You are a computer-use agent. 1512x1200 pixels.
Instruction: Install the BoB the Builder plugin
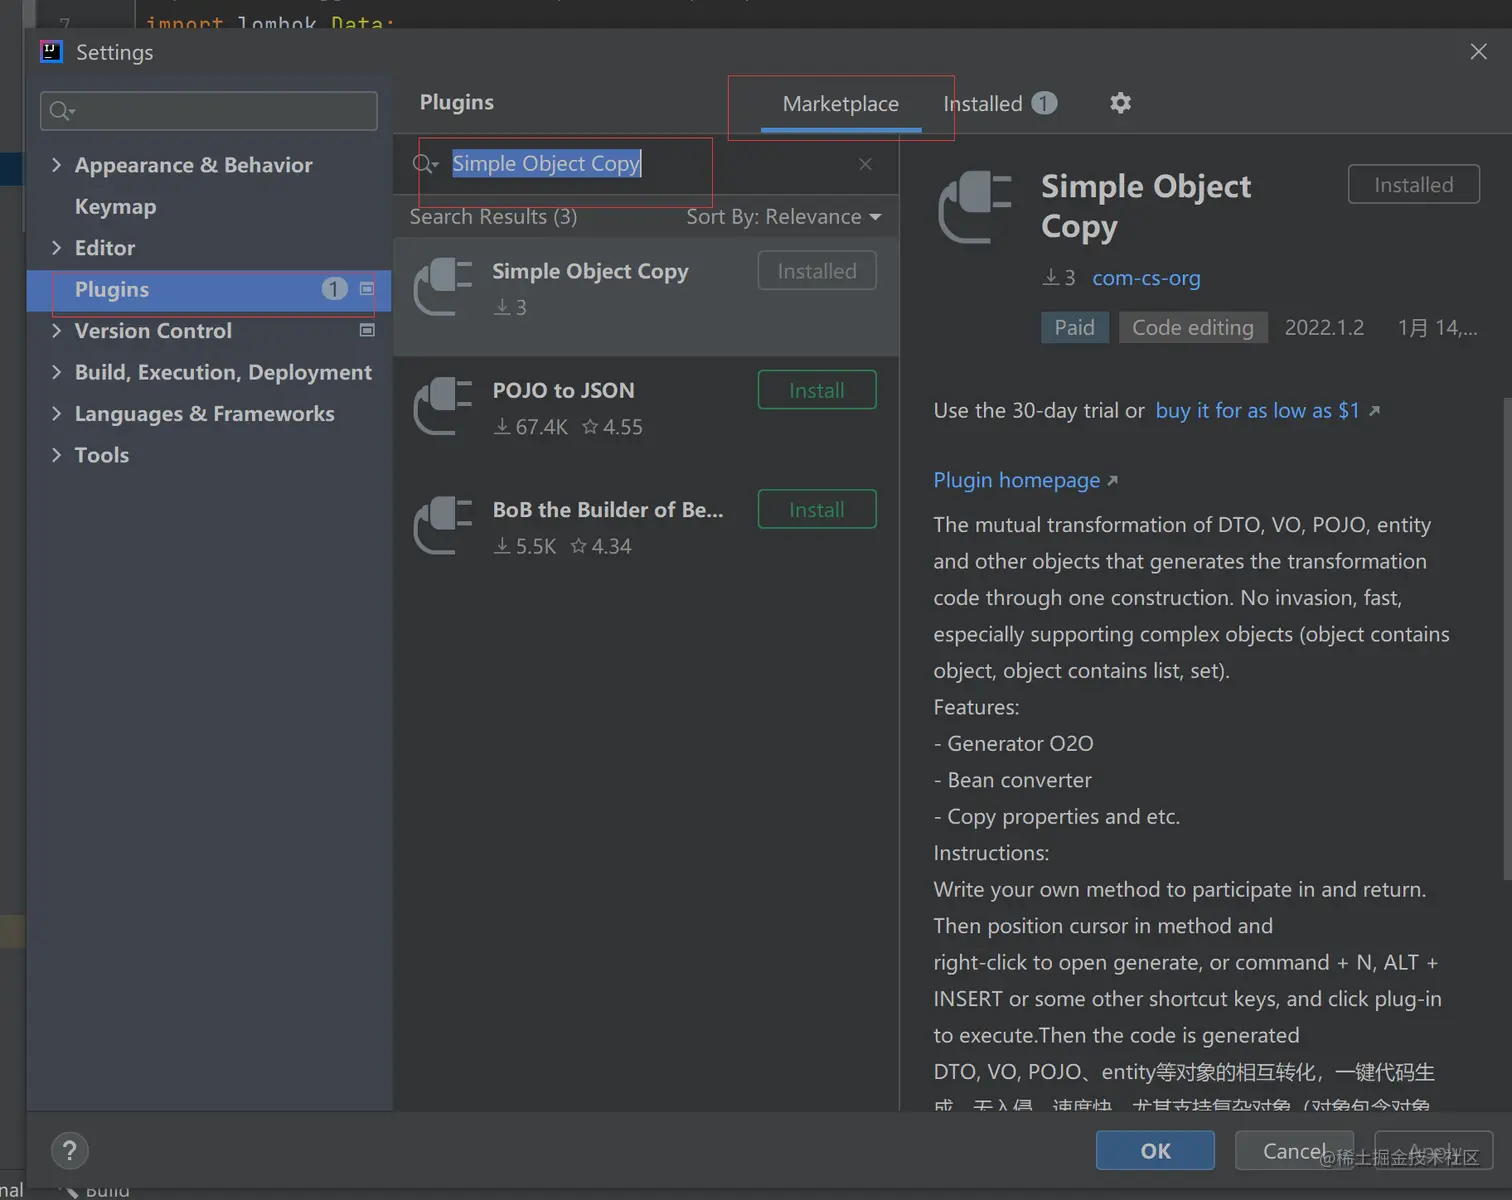[817, 509]
